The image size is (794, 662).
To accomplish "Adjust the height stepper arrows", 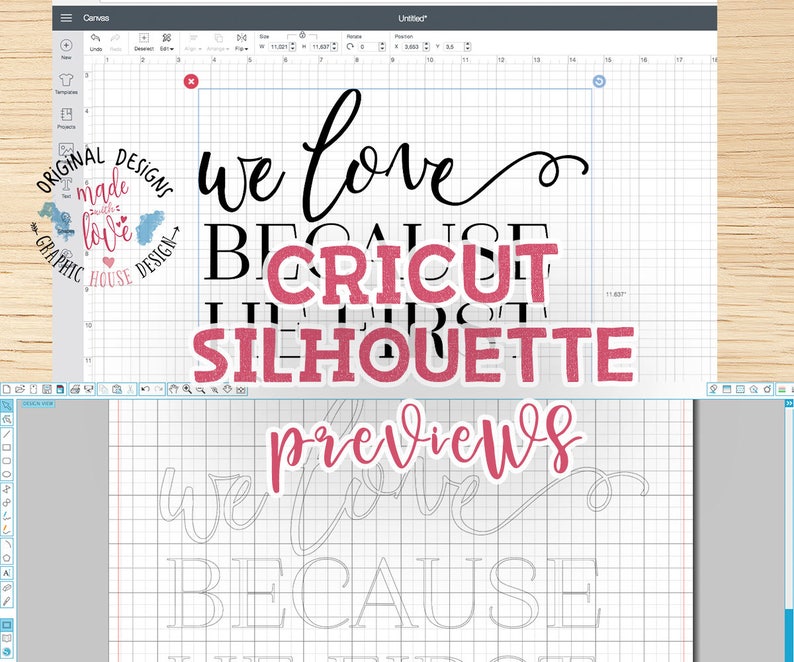I will click(334, 47).
